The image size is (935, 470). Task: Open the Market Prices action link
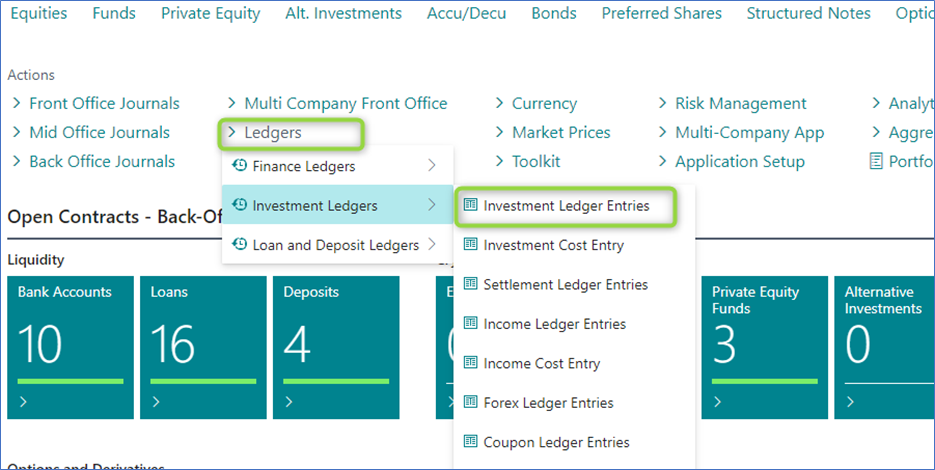560,133
